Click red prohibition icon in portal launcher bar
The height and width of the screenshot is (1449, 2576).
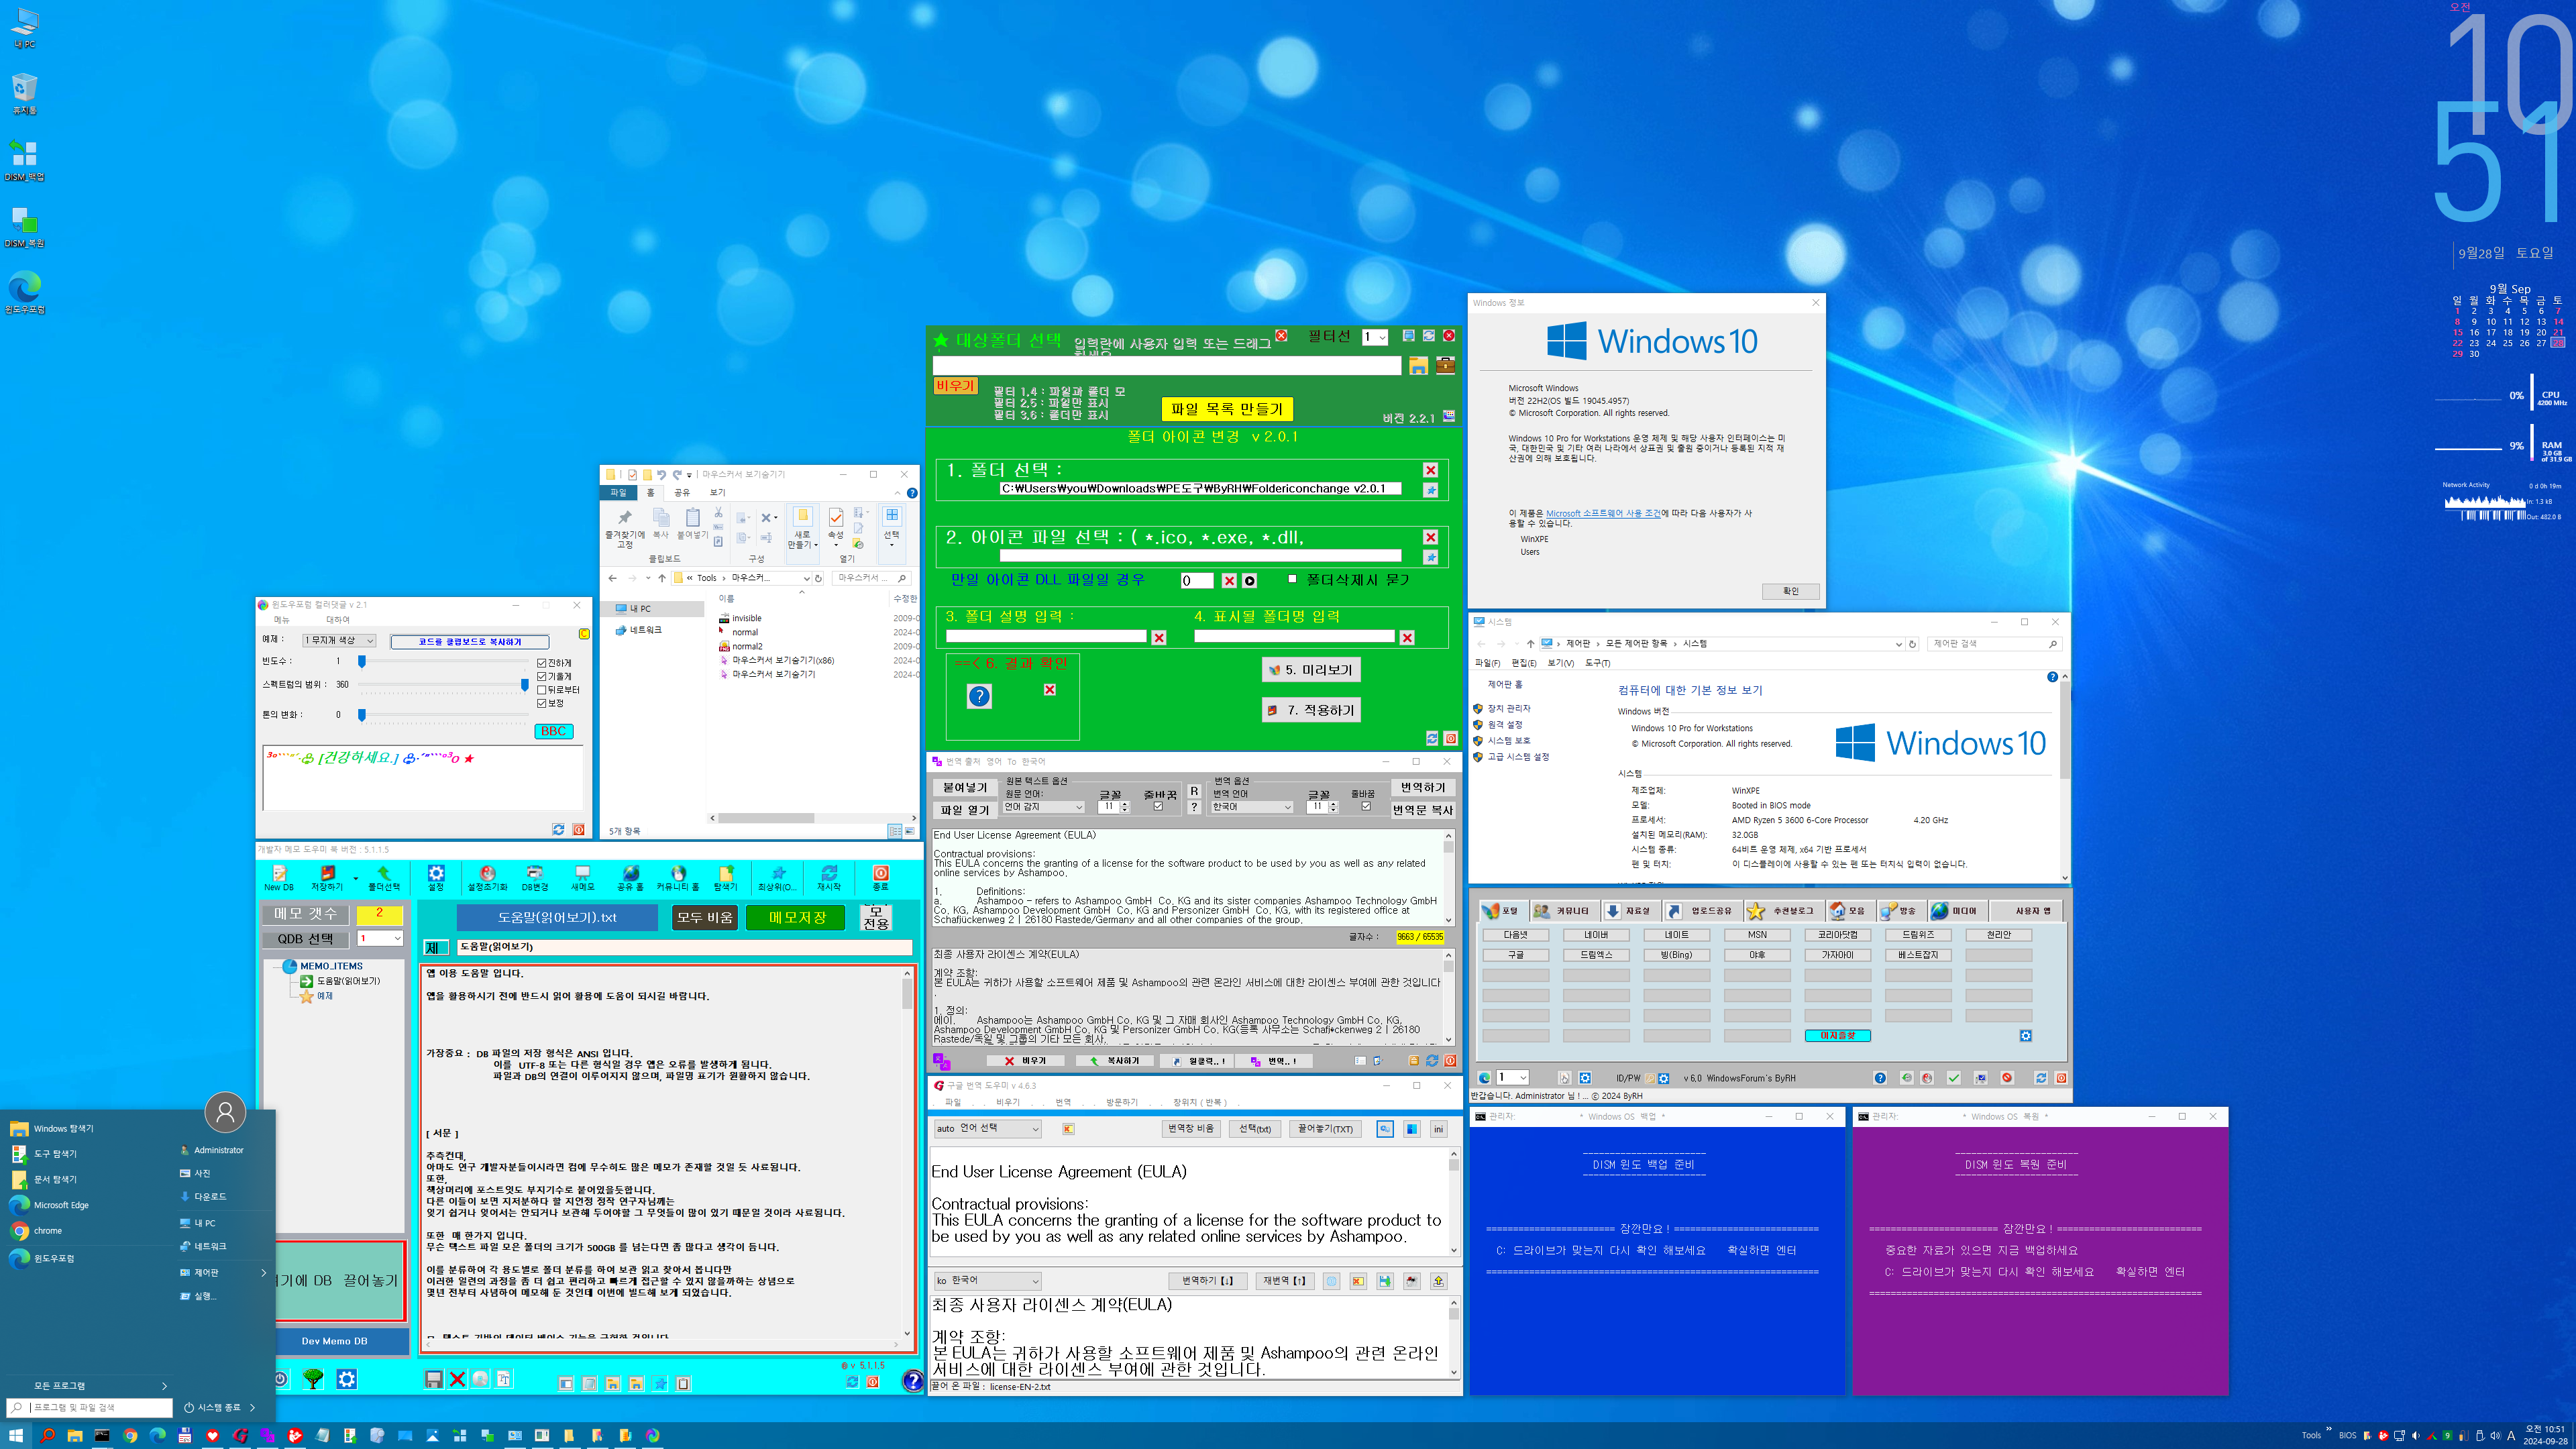click(2007, 1078)
